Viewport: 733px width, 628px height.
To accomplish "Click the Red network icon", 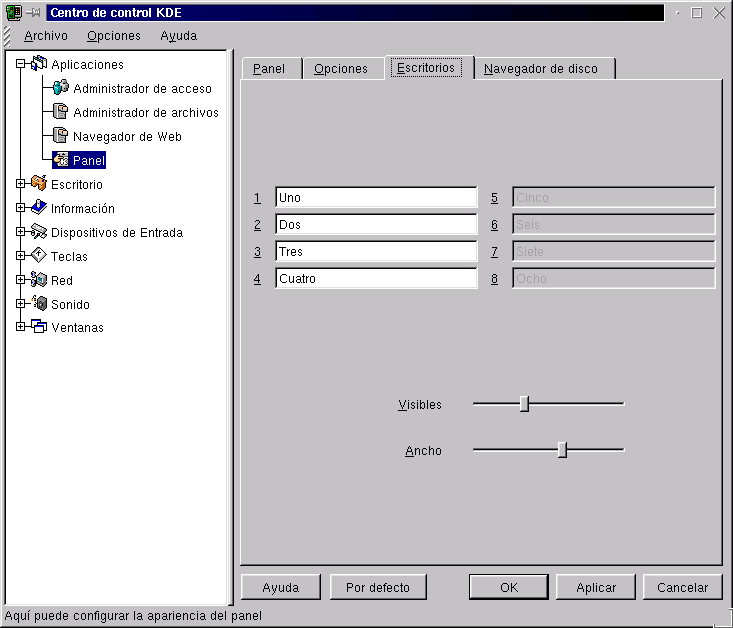I will 39,280.
